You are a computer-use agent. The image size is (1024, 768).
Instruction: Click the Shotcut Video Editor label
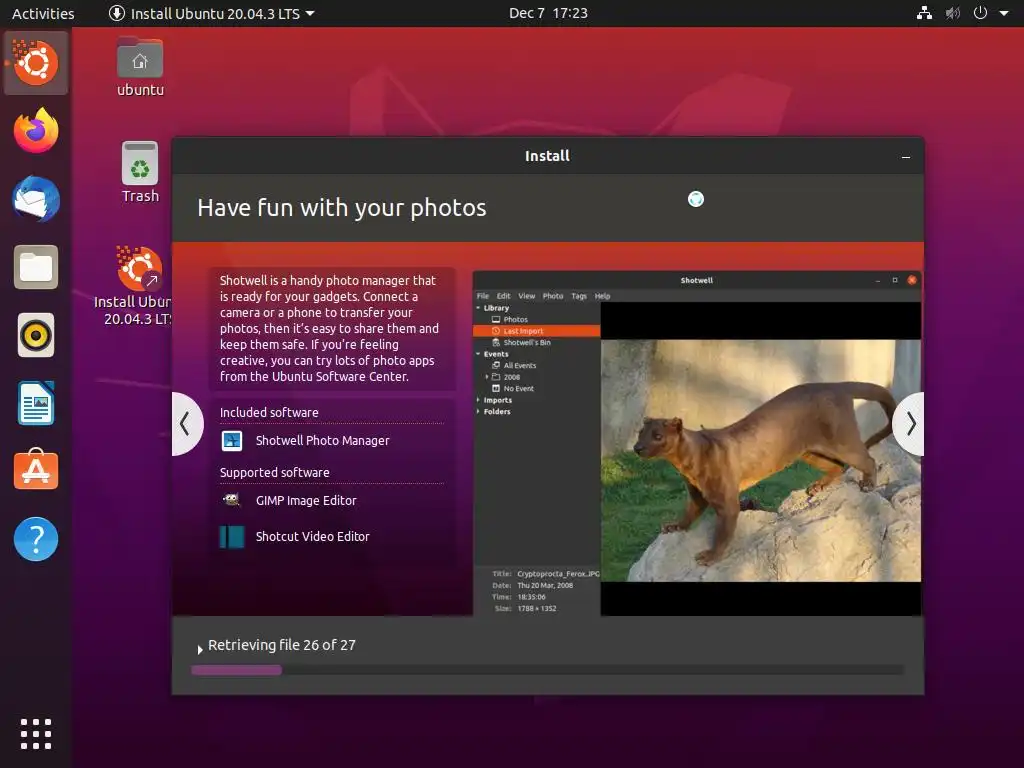(x=313, y=537)
